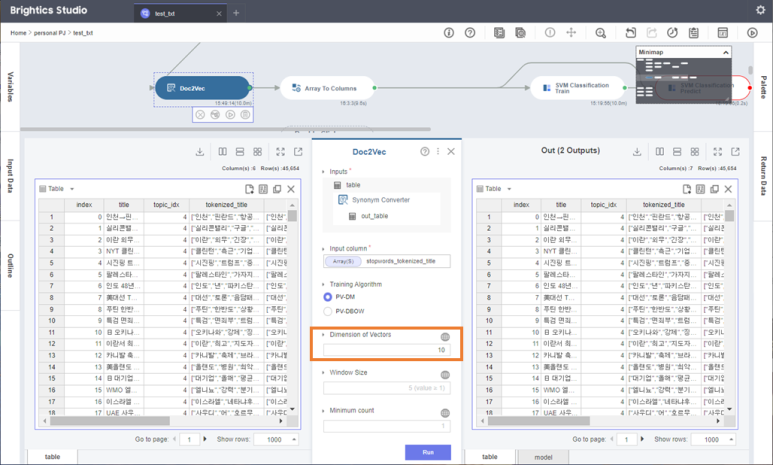This screenshot has height=465, width=773.
Task: Click the undo arrow icon in toolbar
Action: (x=631, y=33)
